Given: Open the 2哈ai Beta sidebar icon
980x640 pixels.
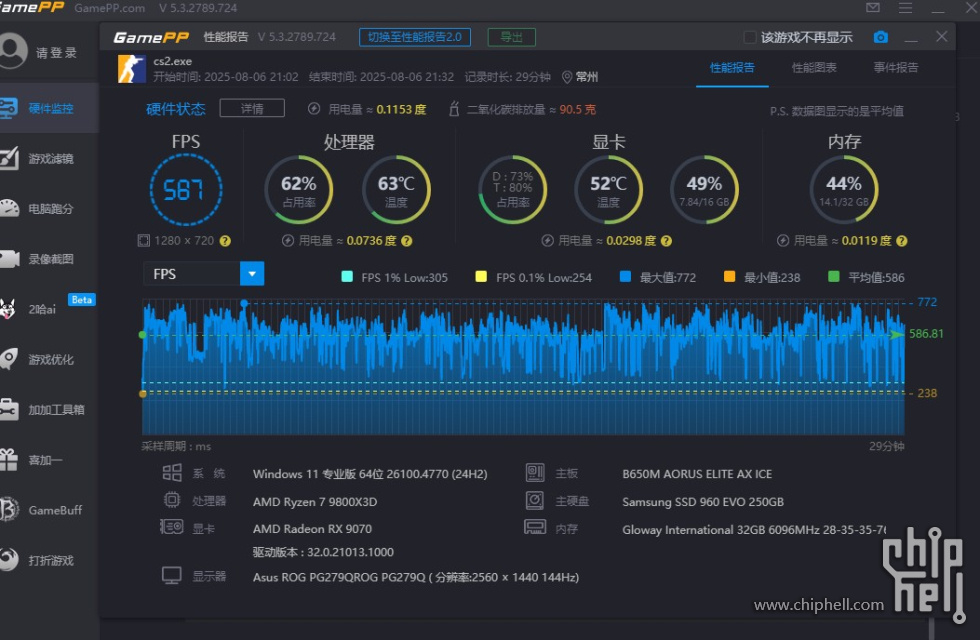Looking at the screenshot, I should coord(8,309).
